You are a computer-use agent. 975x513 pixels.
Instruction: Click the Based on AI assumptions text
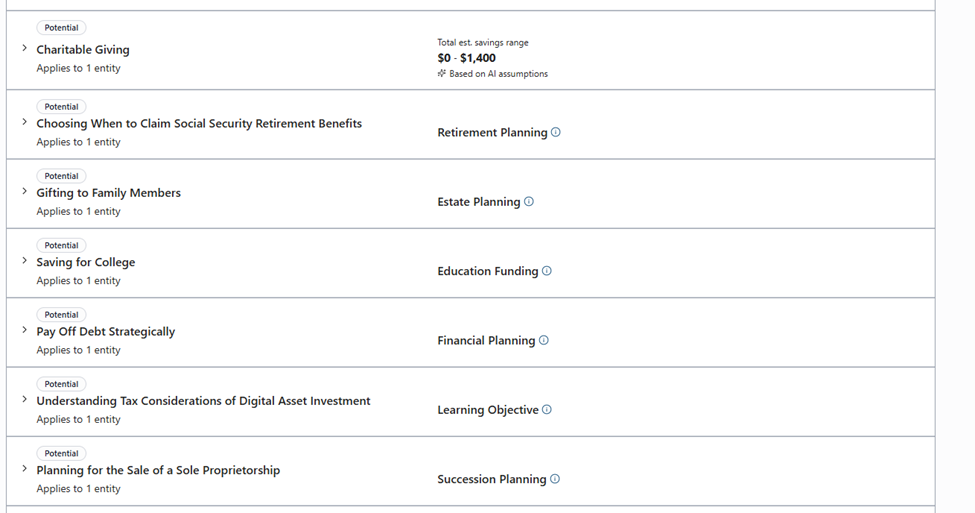pyautogui.click(x=498, y=74)
